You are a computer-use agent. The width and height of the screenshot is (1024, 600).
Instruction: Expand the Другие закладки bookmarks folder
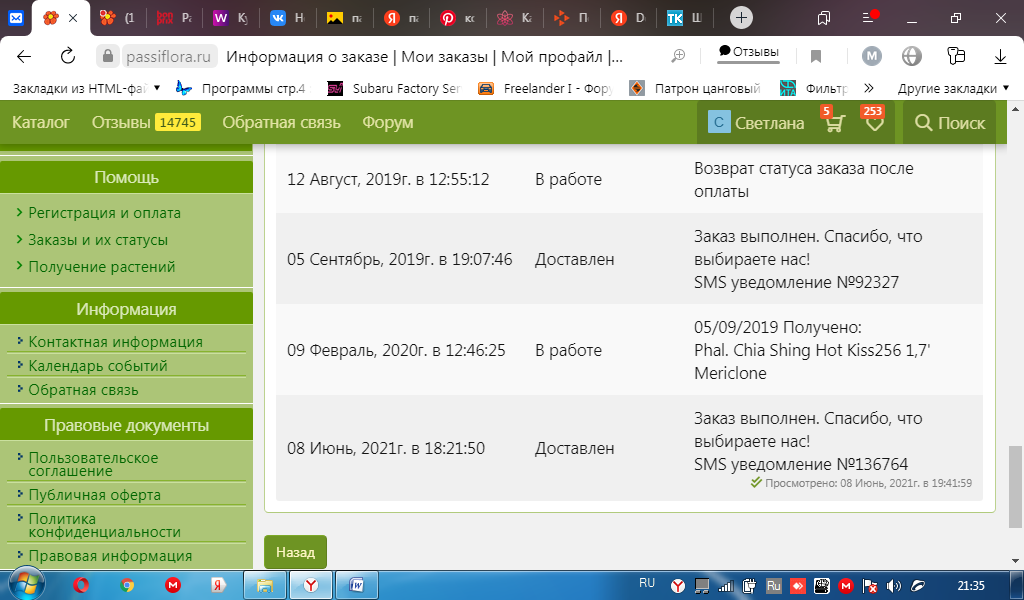[x=952, y=88]
